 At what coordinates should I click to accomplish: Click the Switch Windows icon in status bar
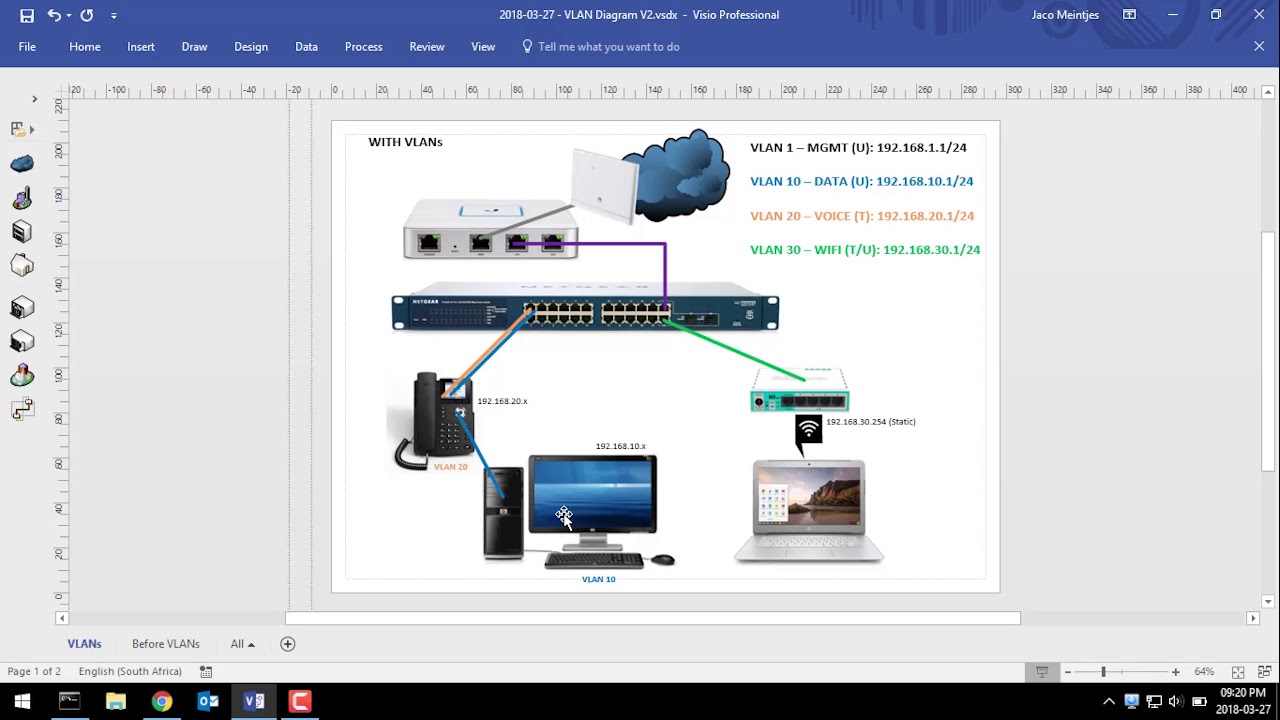(x=1263, y=672)
